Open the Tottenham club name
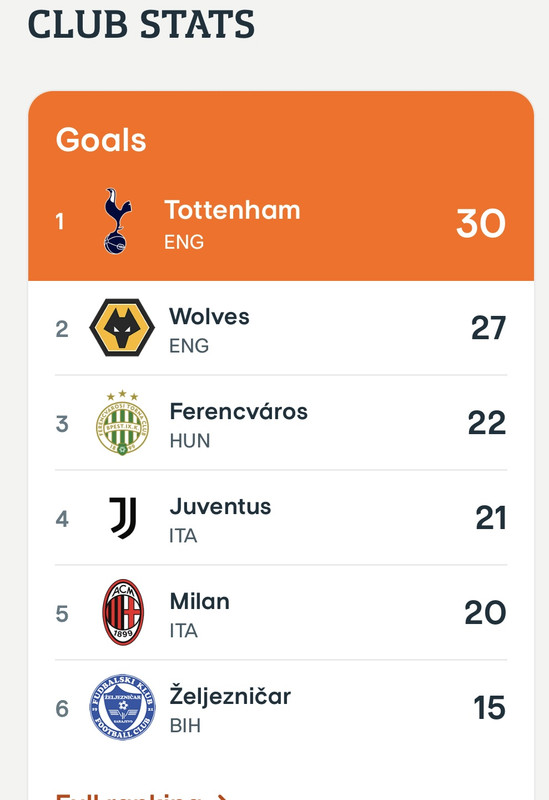Screen dimensions: 549x800 click(x=232, y=210)
